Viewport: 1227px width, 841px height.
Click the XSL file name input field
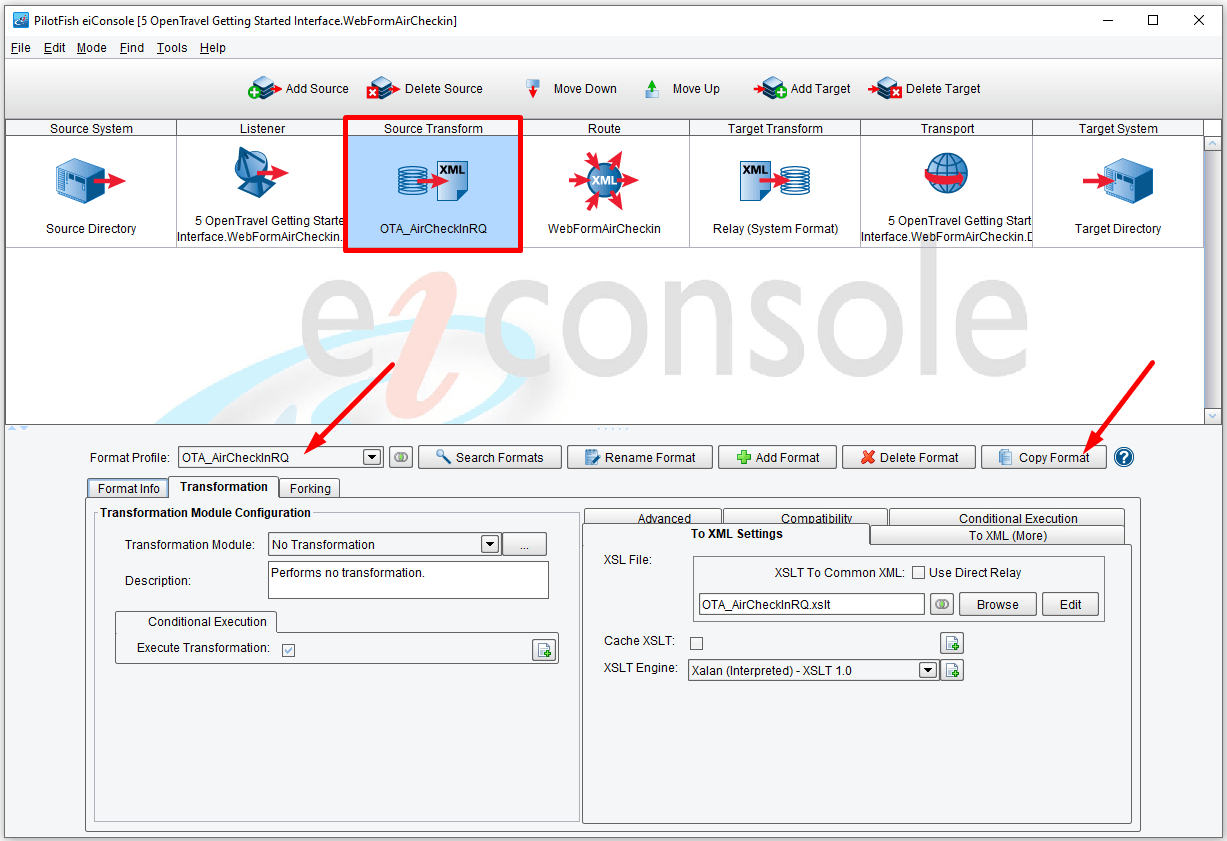[812, 604]
